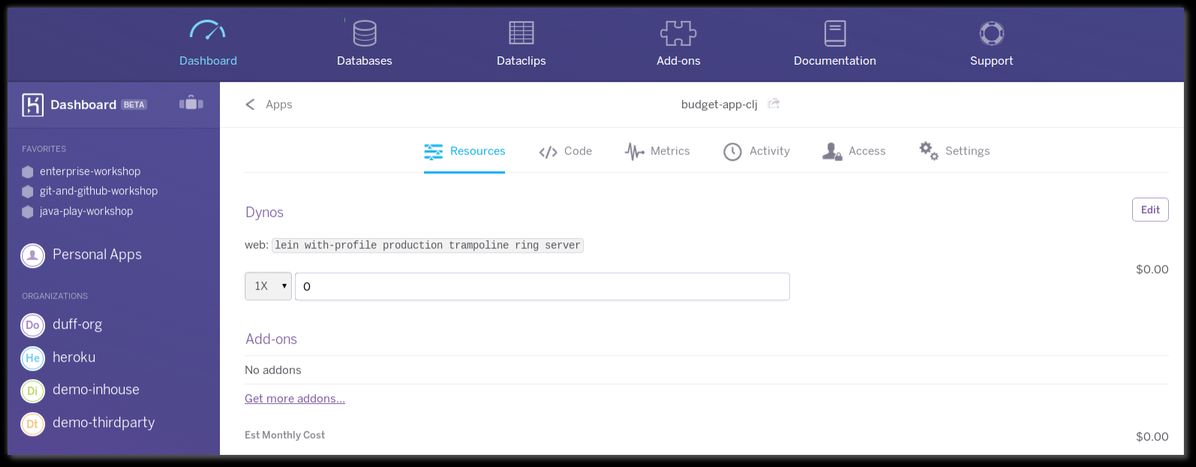Open the Databases cylinder icon
The width and height of the screenshot is (1196, 467).
364,33
